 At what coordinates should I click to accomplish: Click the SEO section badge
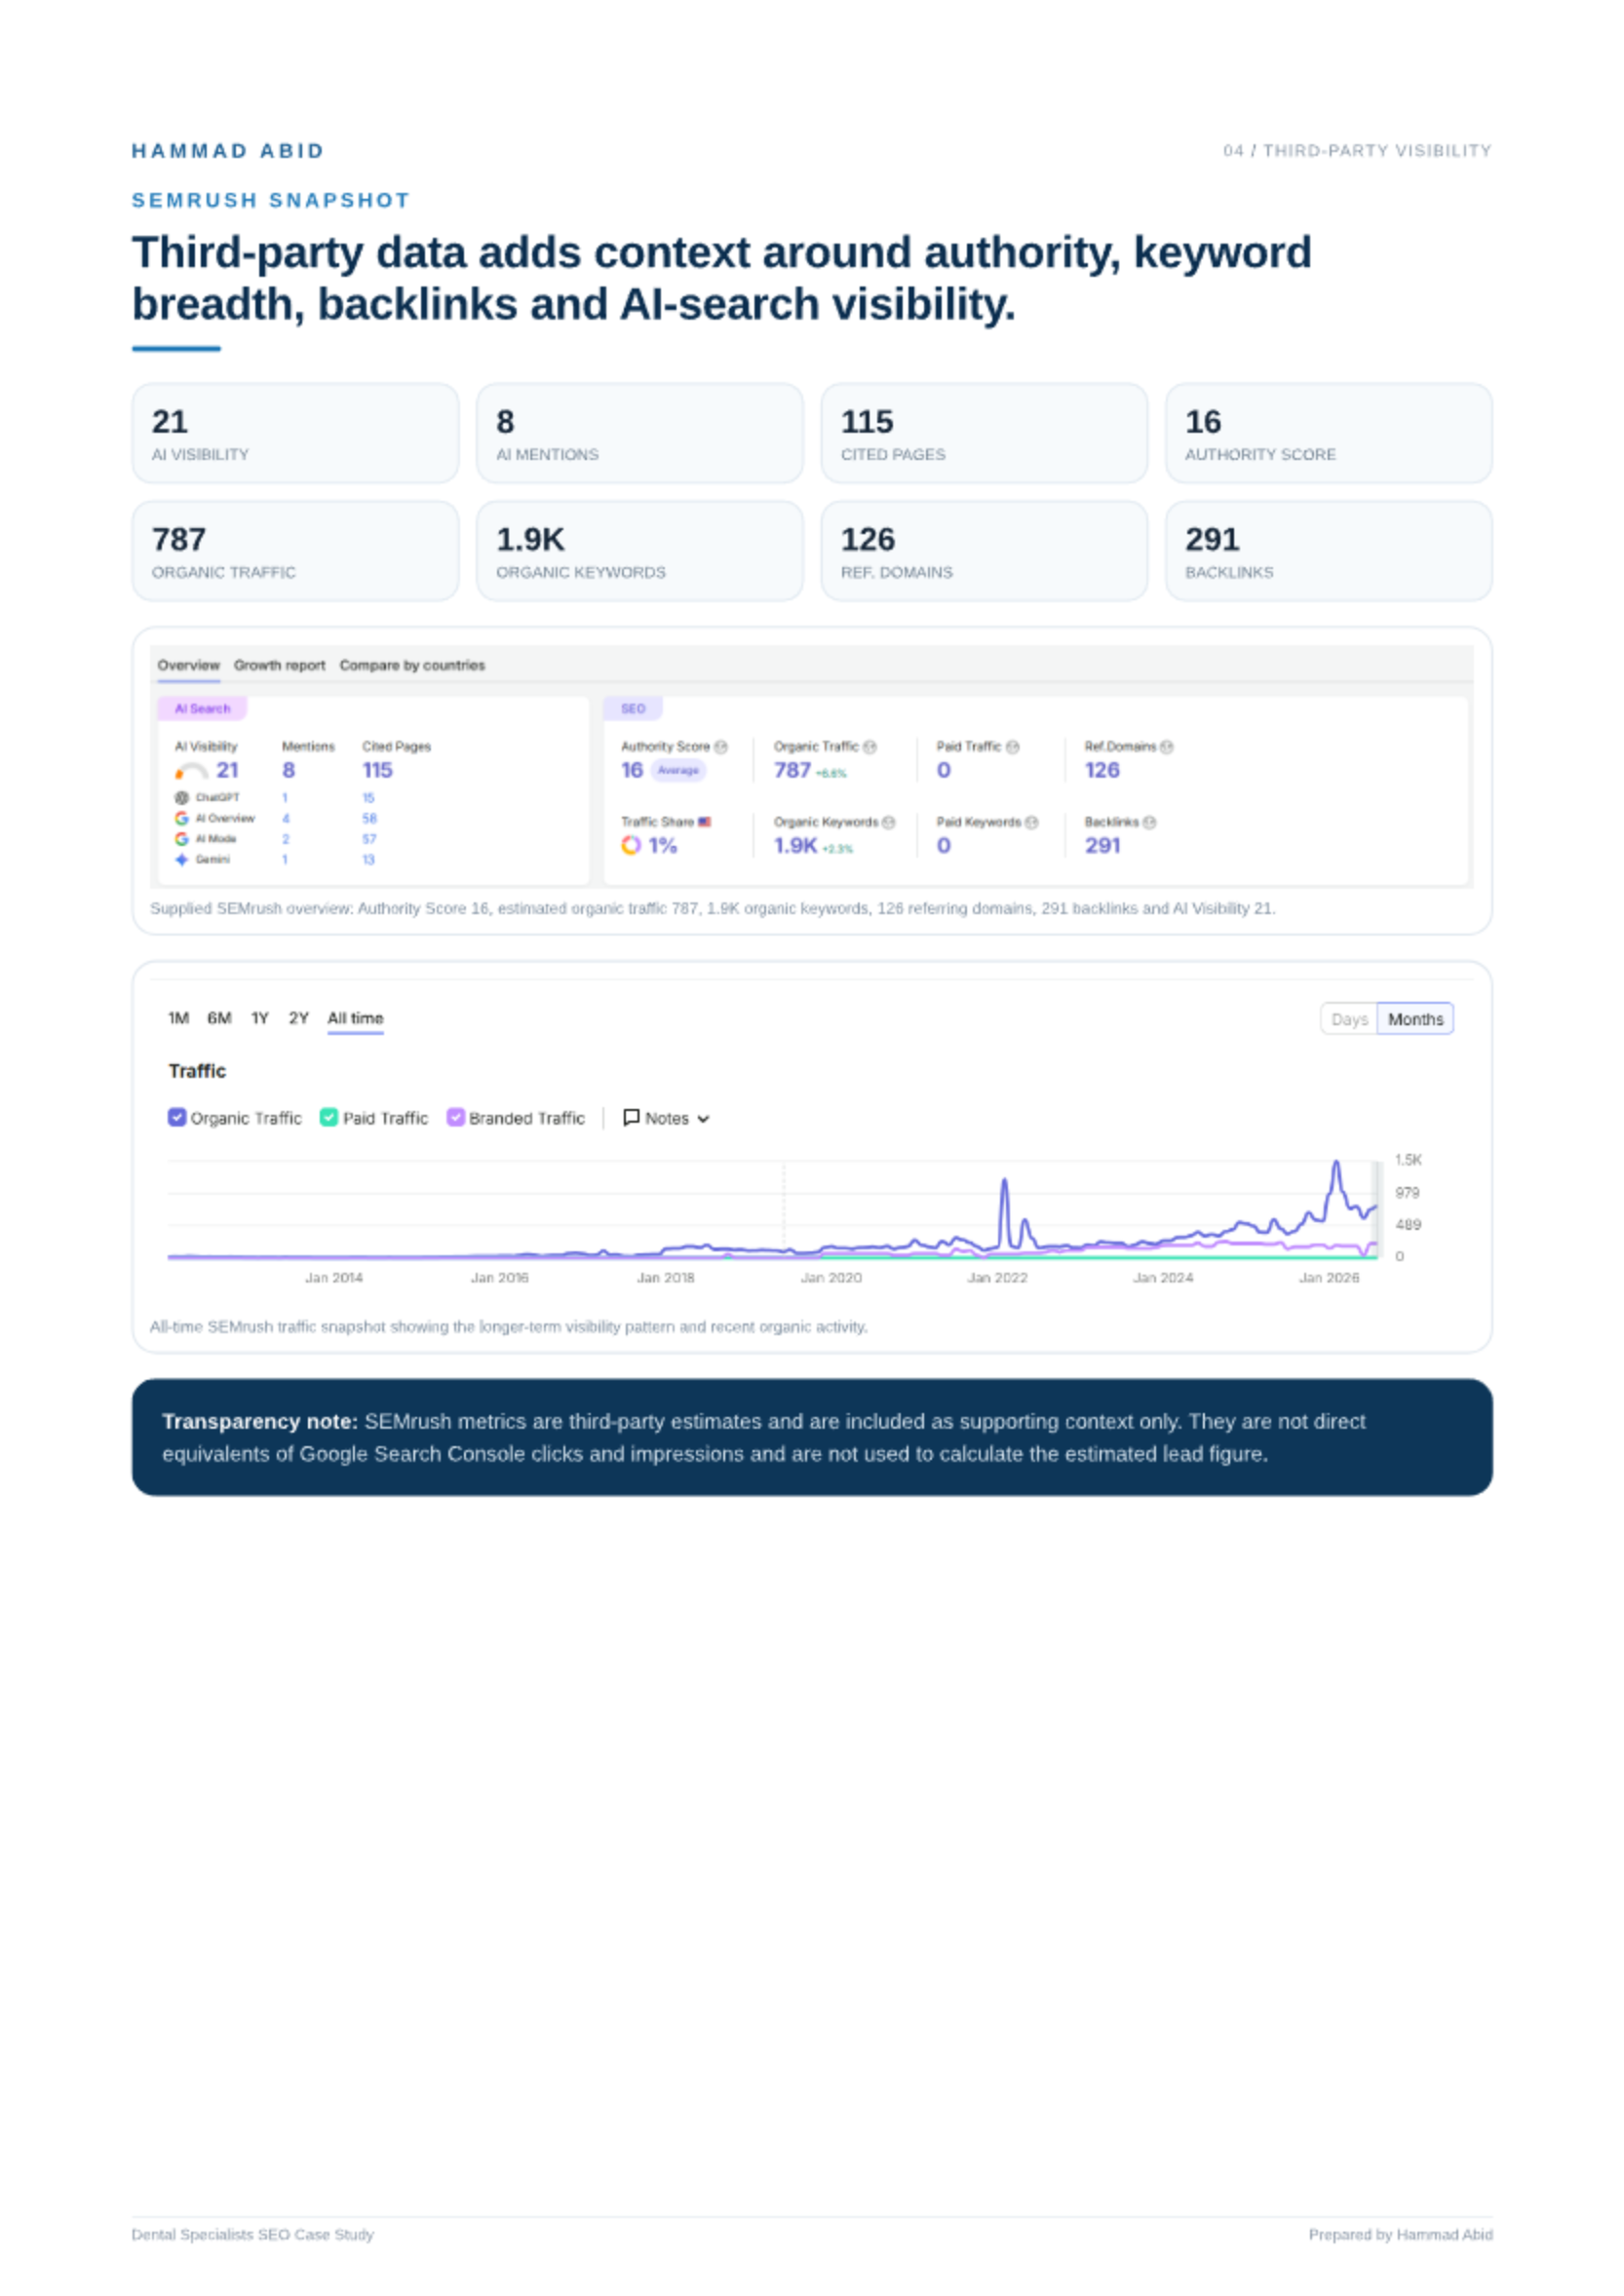click(x=633, y=708)
